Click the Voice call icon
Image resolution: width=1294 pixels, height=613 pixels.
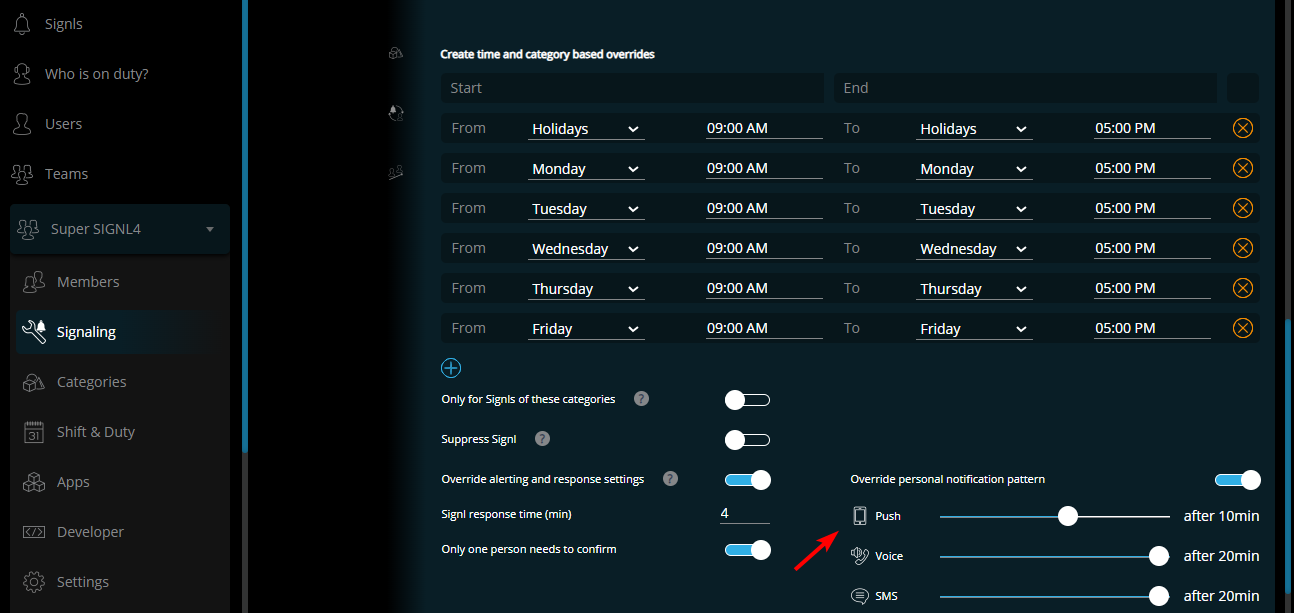(859, 556)
